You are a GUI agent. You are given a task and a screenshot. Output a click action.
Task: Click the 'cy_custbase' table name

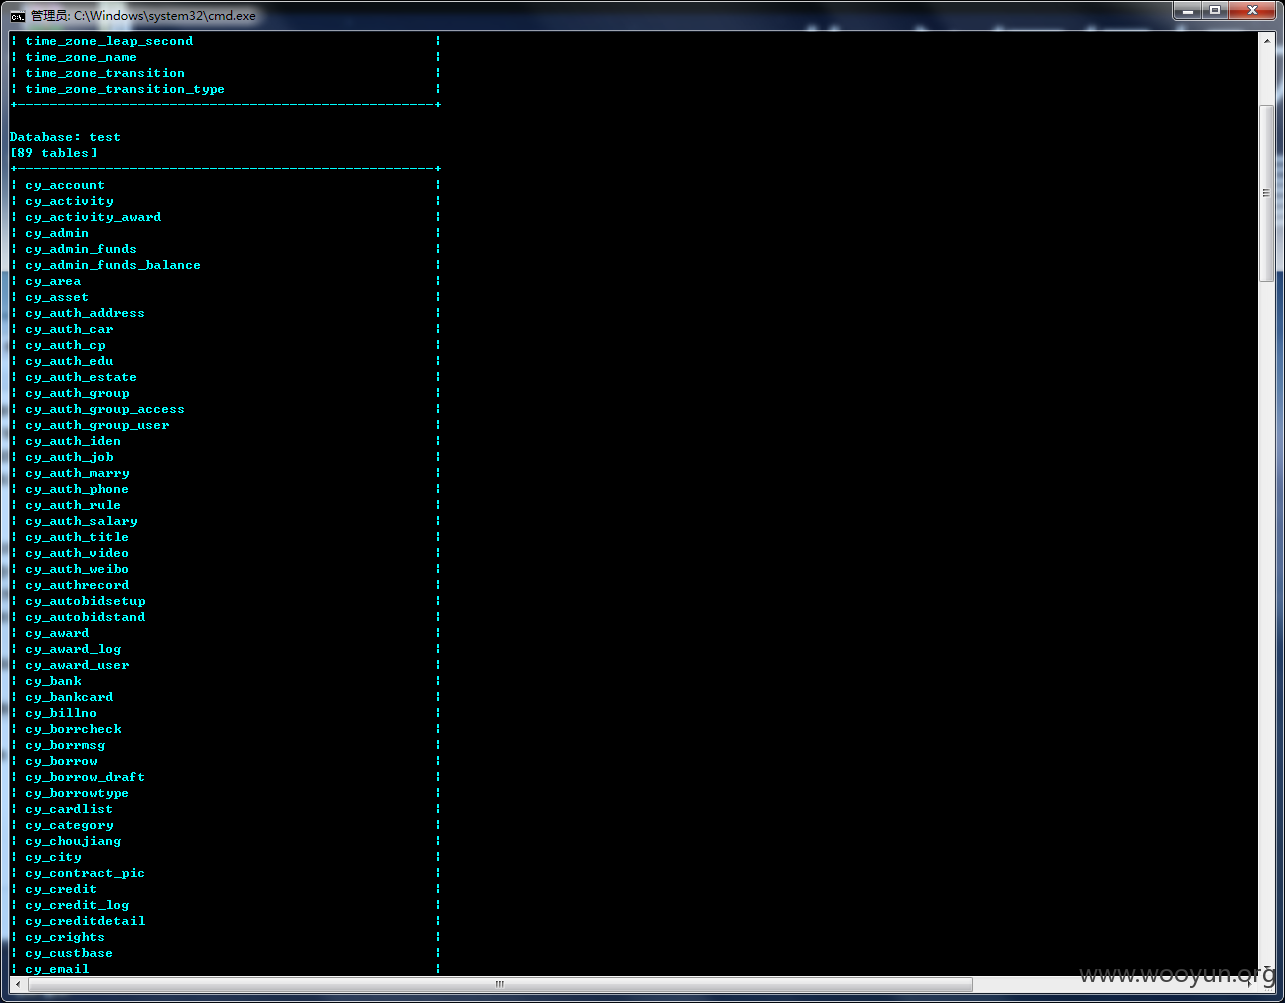coord(69,953)
